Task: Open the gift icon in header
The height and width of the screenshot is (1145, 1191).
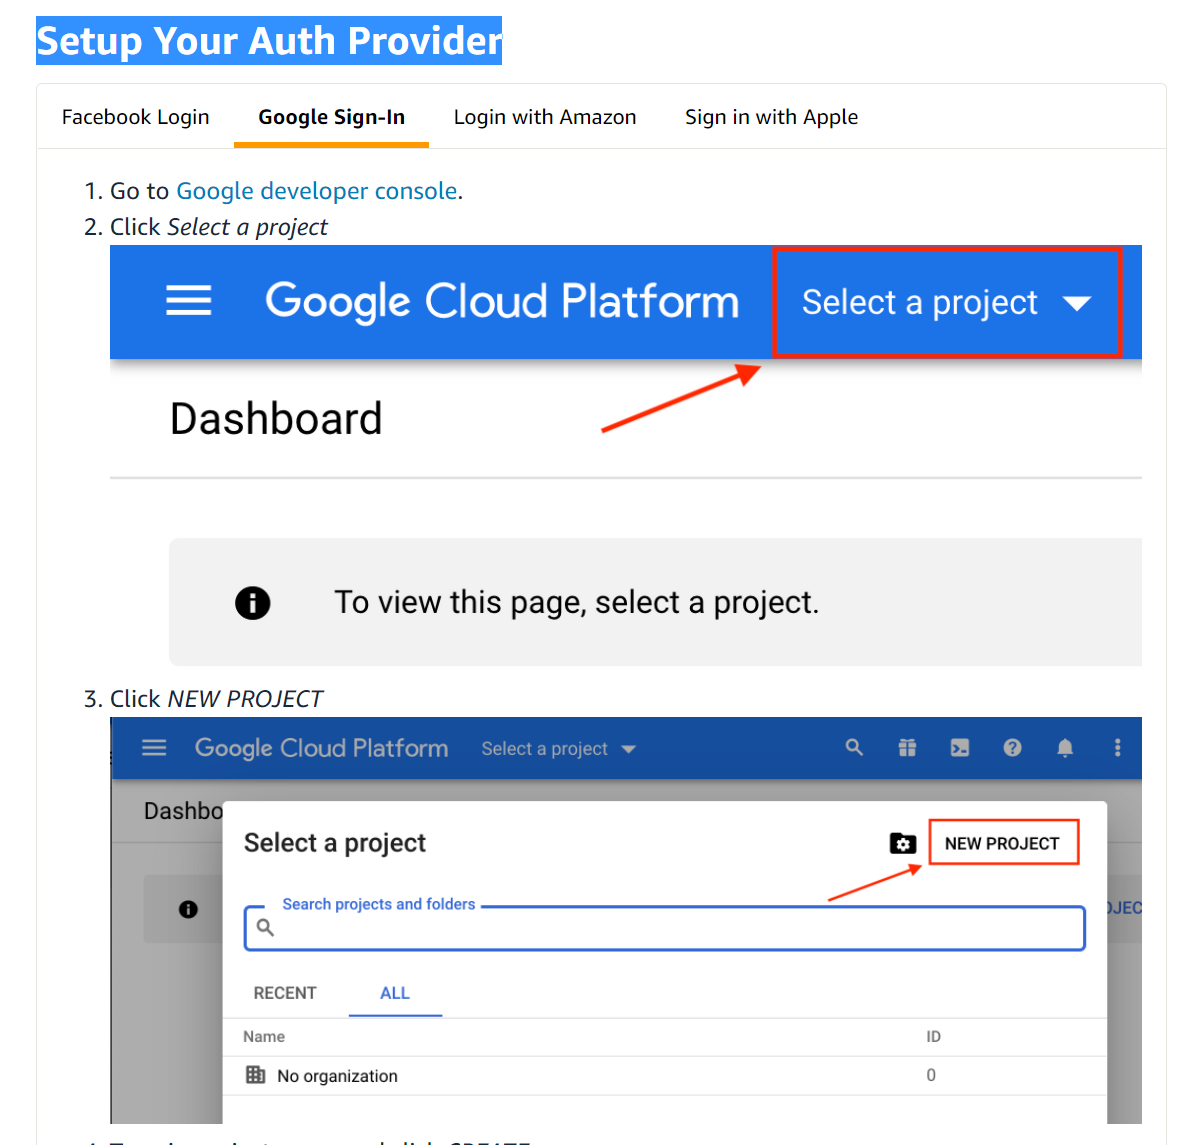Action: point(907,748)
